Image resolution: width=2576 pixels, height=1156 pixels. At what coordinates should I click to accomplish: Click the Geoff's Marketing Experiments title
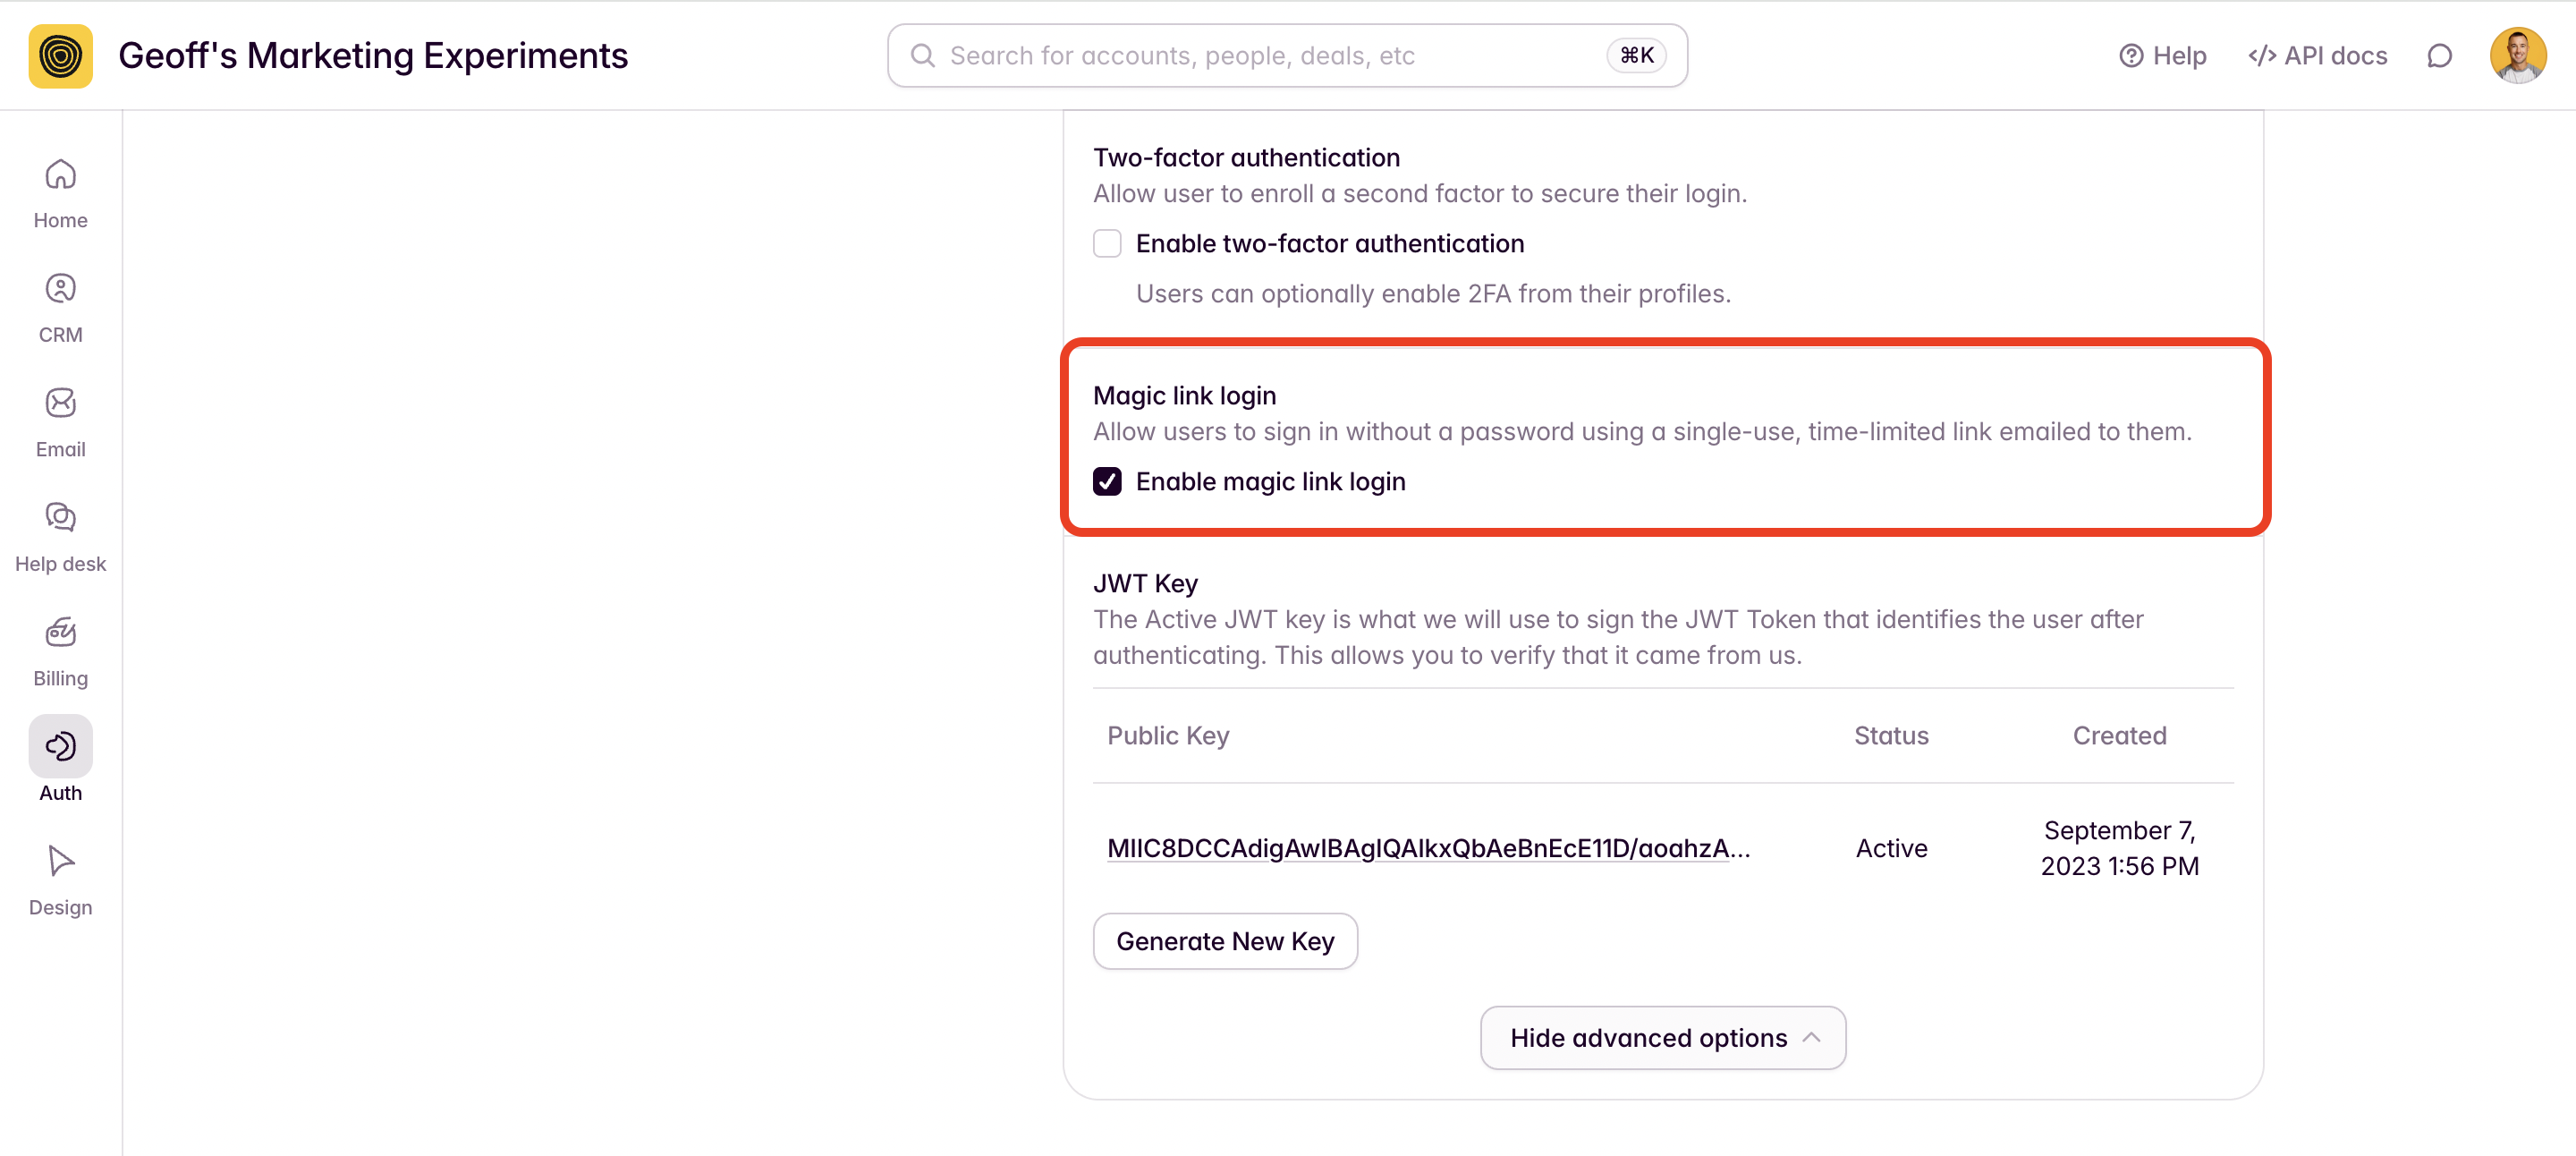point(373,56)
